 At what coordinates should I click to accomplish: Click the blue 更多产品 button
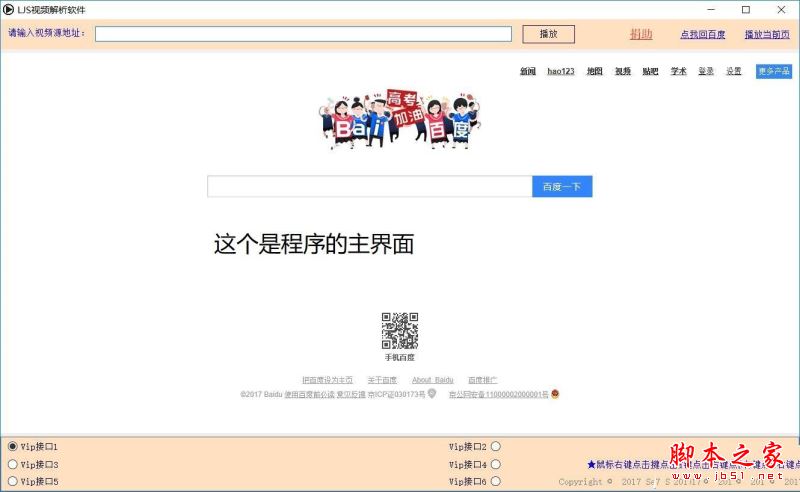coord(773,71)
